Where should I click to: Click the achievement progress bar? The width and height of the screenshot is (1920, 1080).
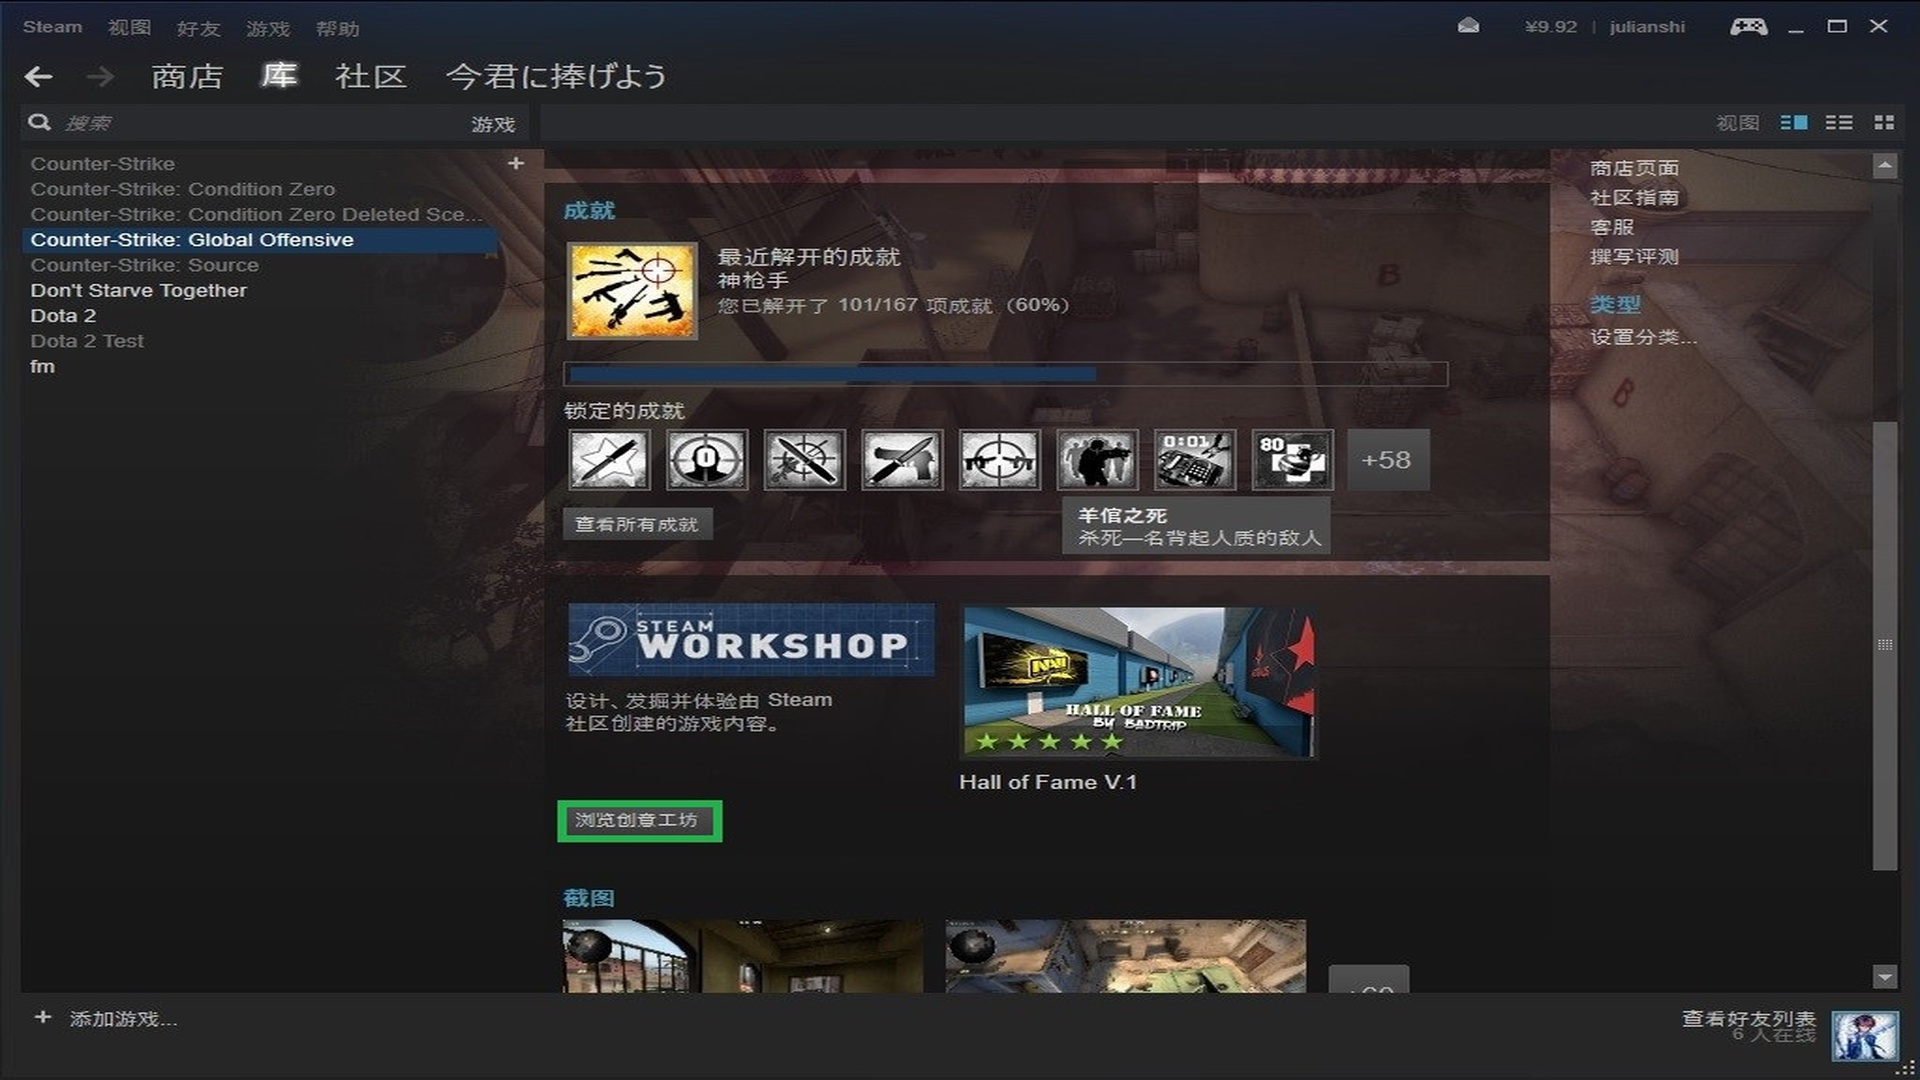pyautogui.click(x=1005, y=374)
